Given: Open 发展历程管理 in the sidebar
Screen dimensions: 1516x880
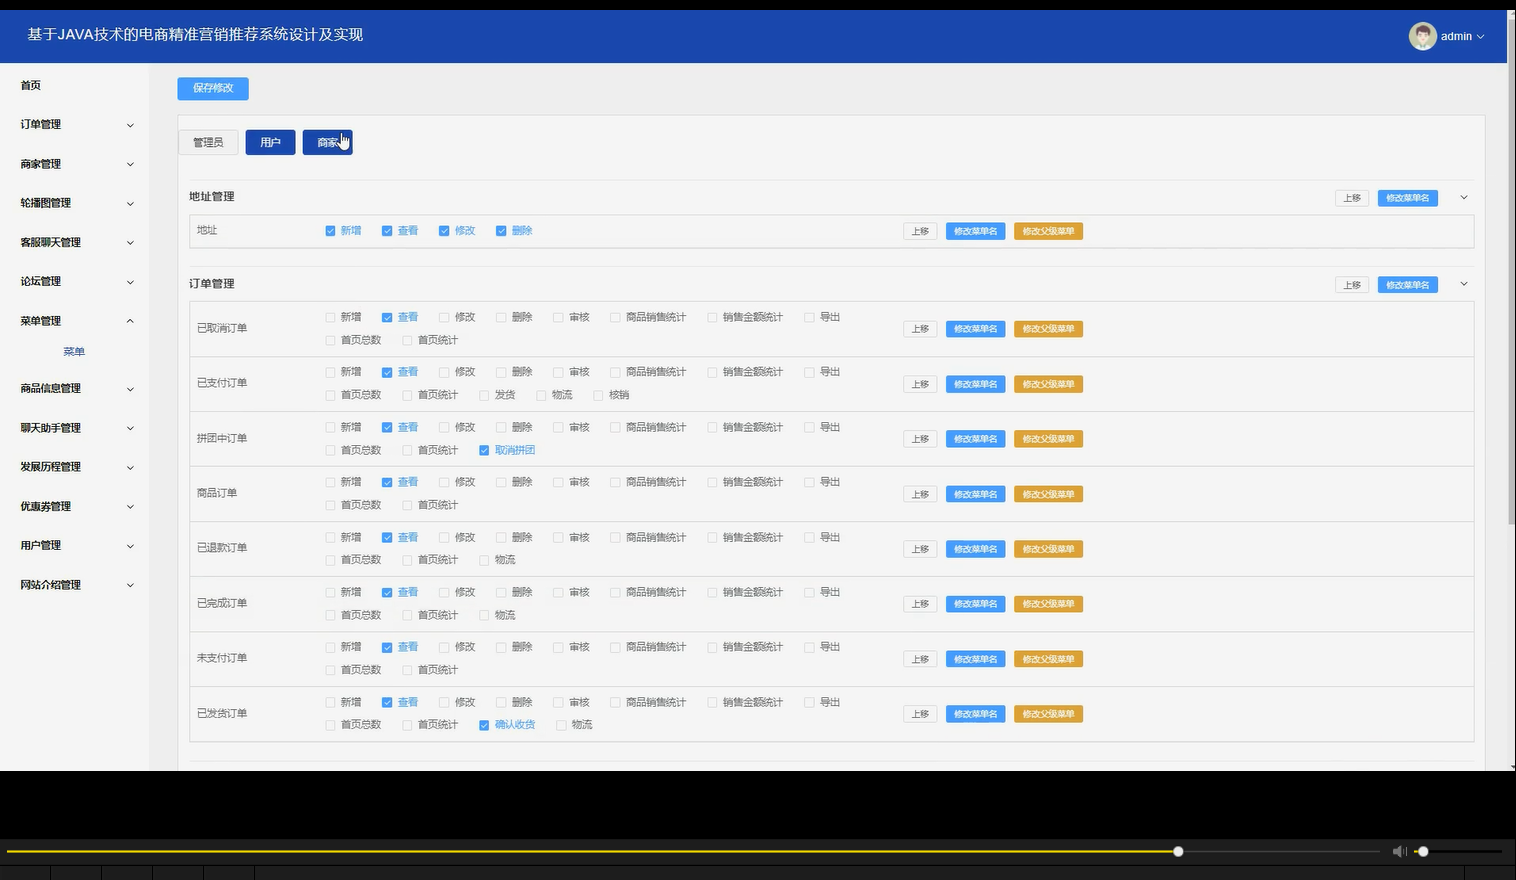Looking at the screenshot, I should point(75,467).
